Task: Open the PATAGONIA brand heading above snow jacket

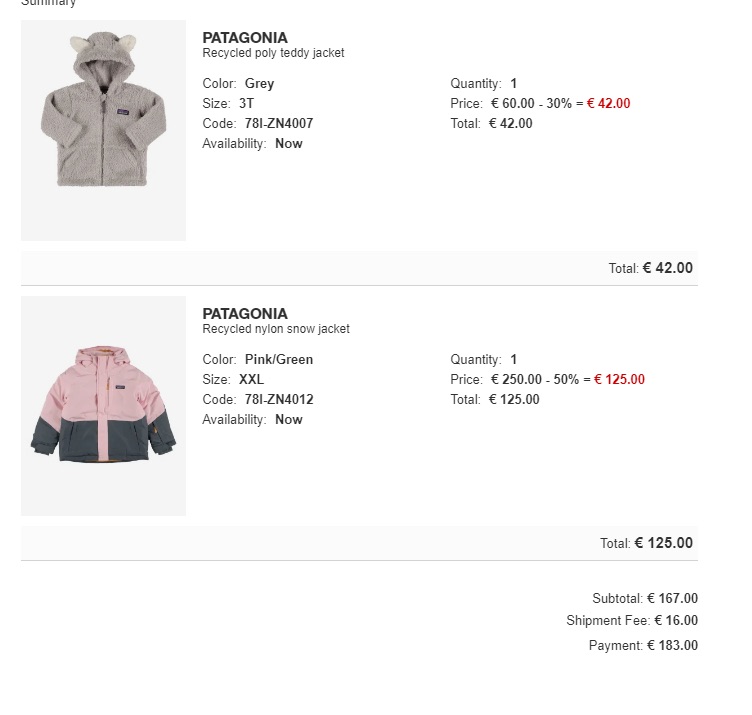Action: click(245, 314)
